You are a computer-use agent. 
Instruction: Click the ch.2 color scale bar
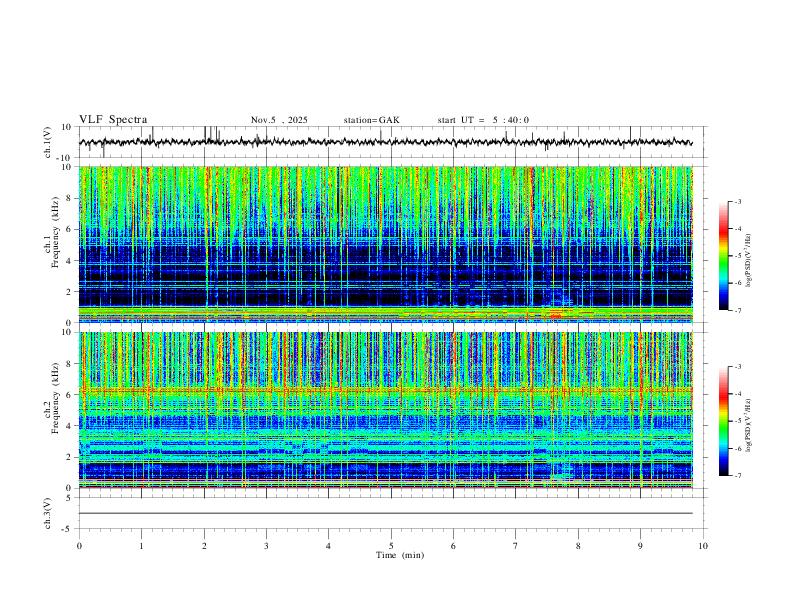click(723, 421)
